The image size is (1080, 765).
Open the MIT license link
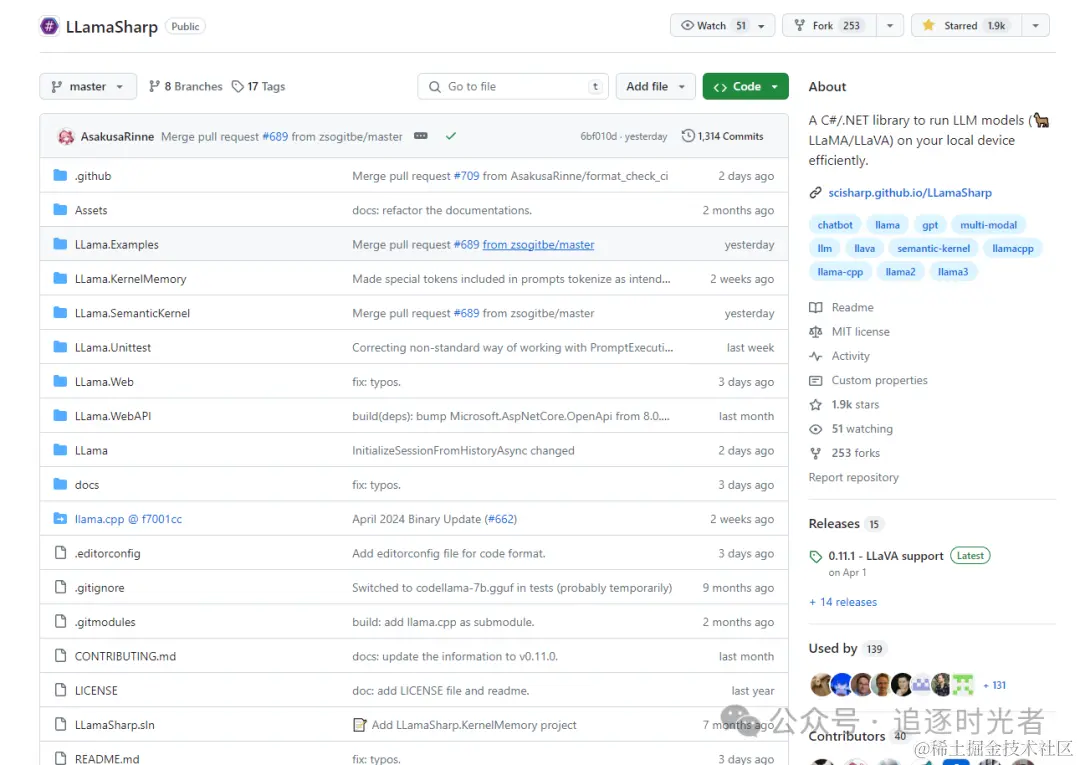860,332
